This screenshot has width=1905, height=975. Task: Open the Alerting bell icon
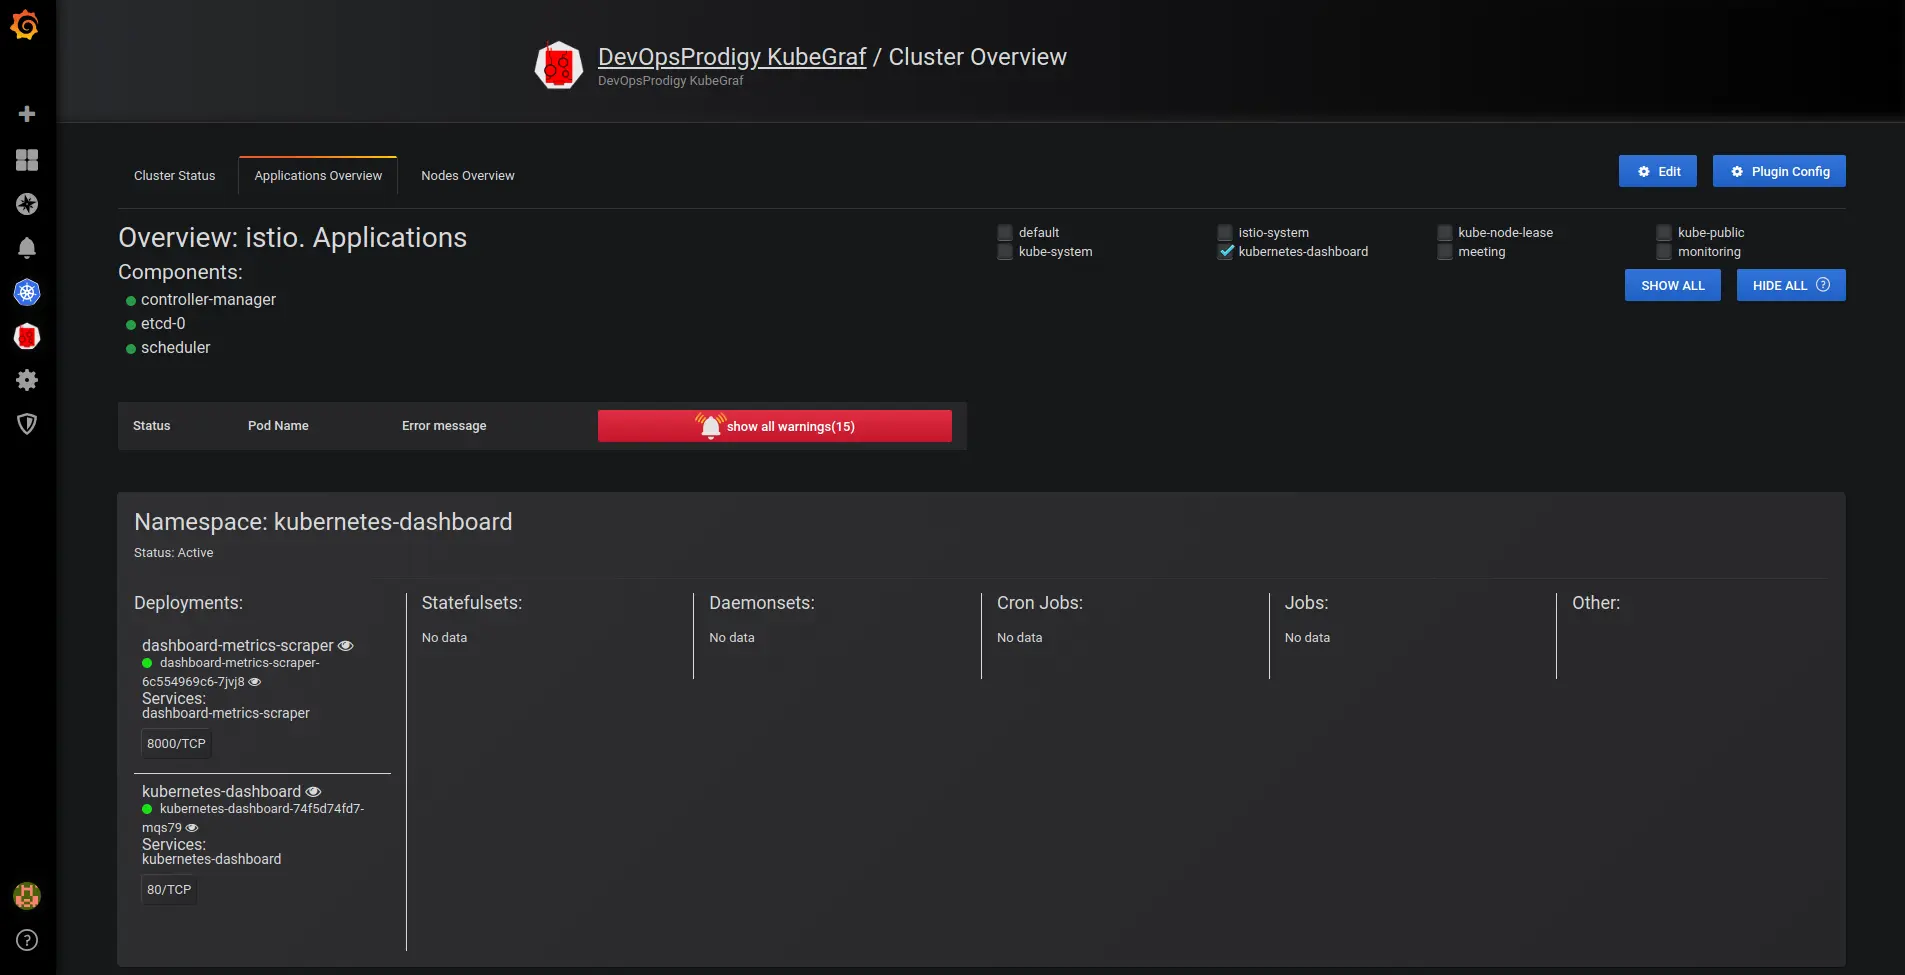point(27,247)
